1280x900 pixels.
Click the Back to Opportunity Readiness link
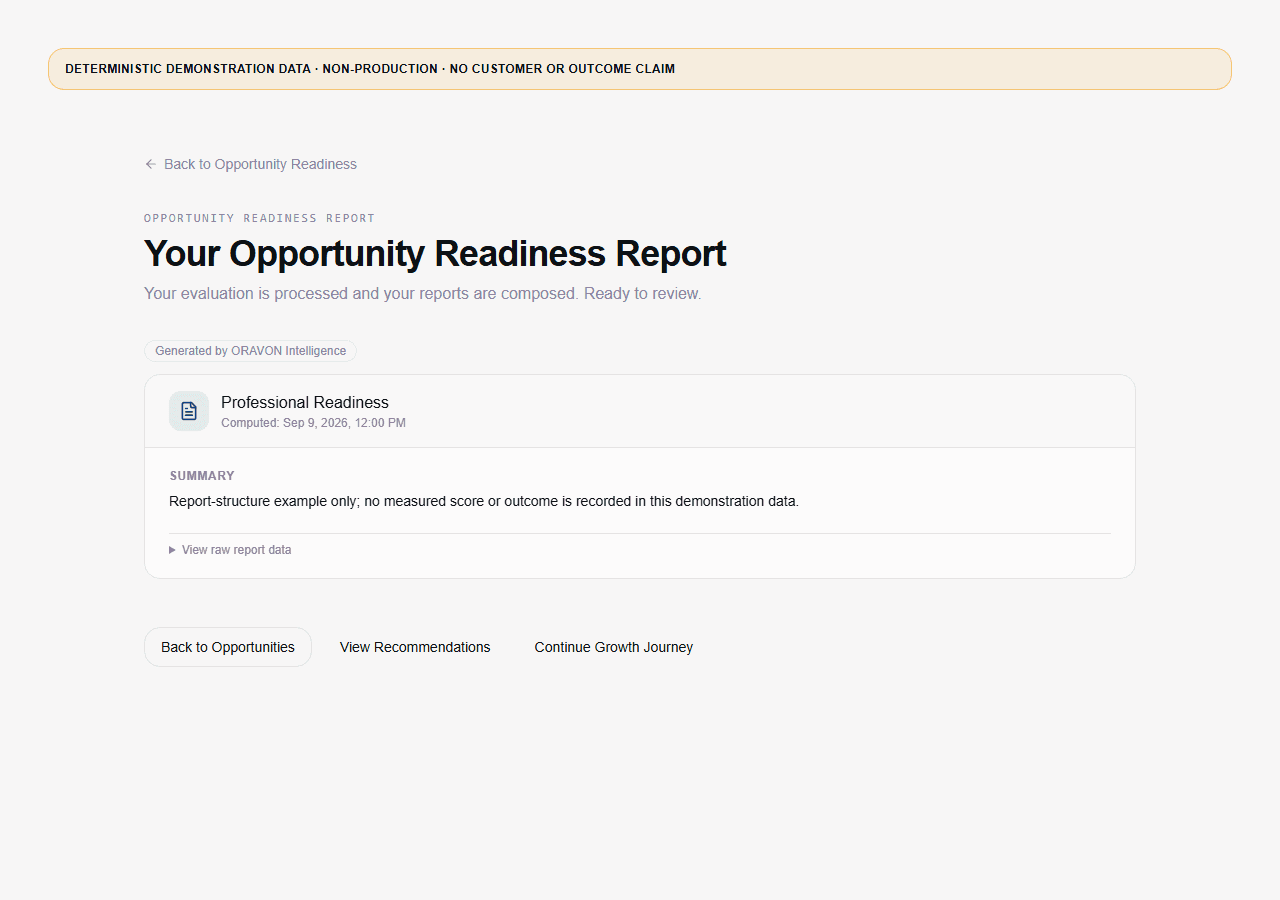(250, 164)
